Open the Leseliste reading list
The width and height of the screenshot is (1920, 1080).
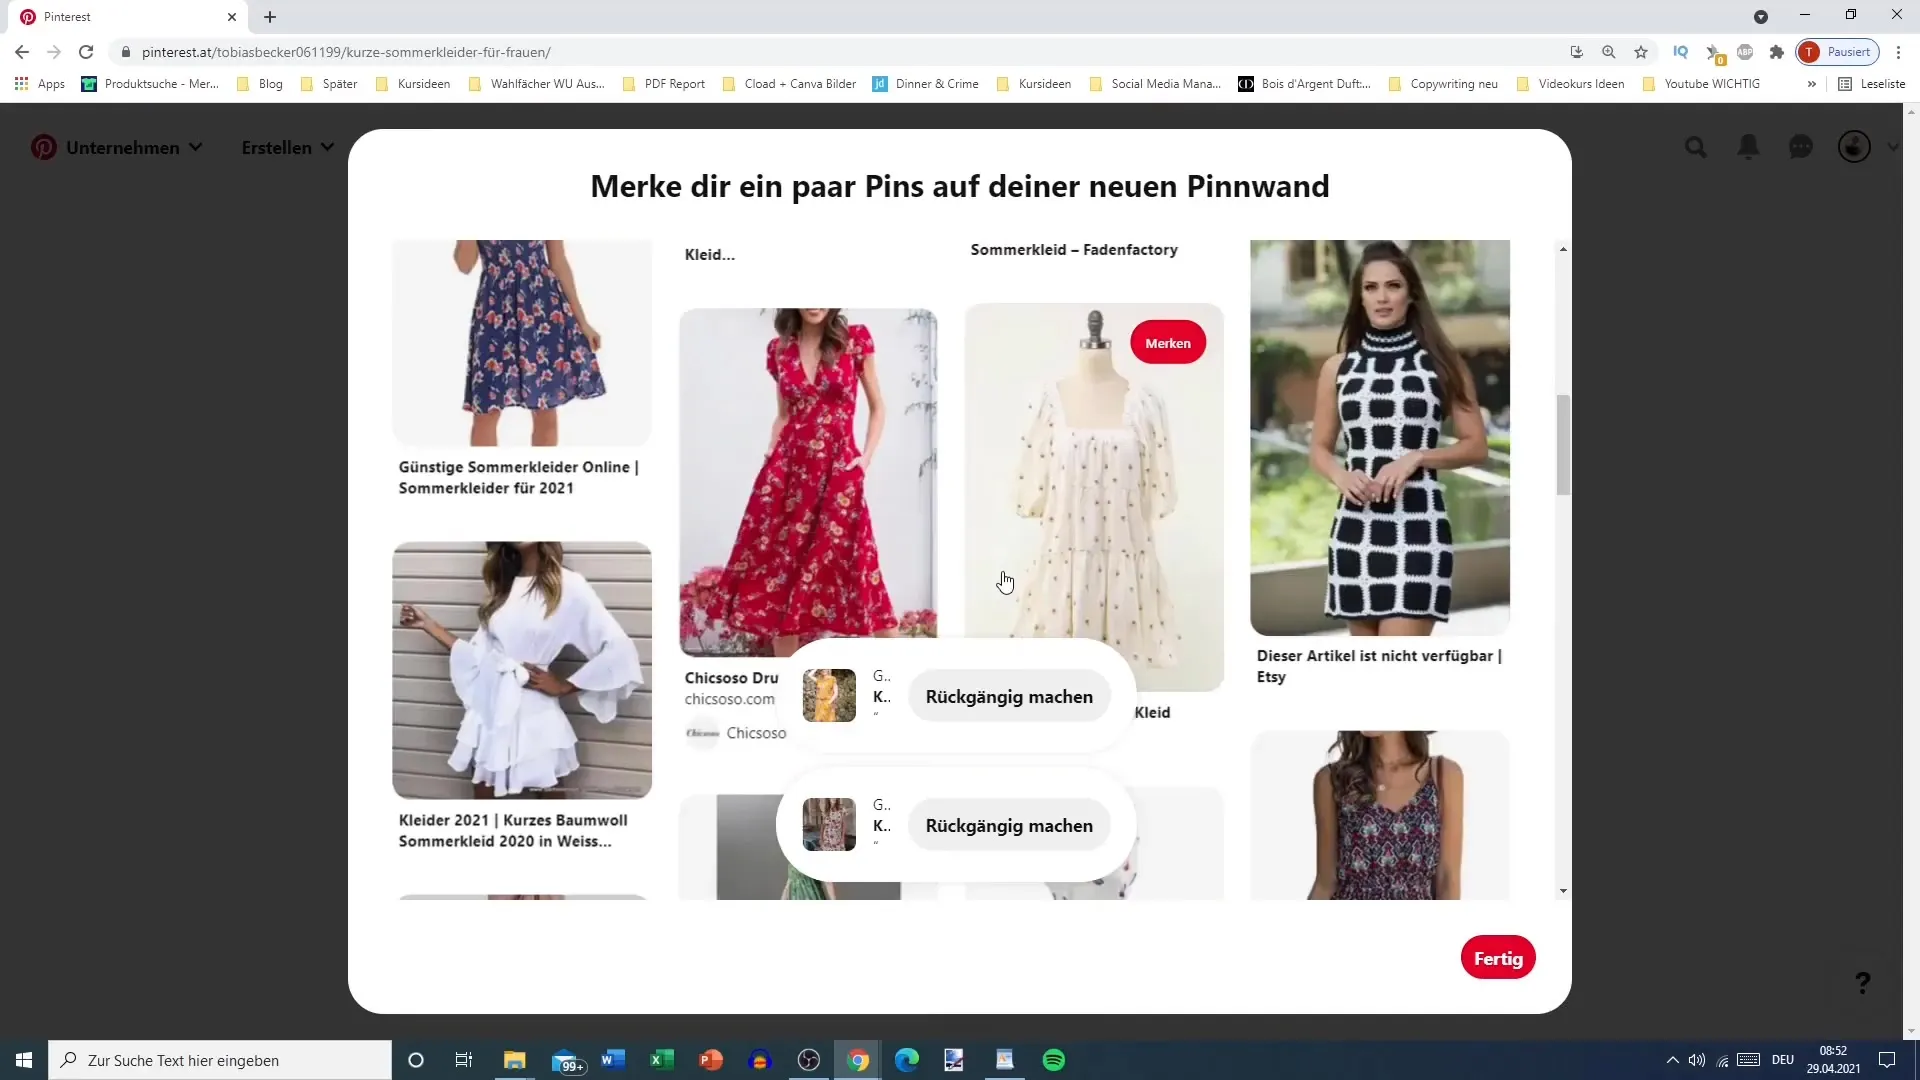[x=1872, y=84]
